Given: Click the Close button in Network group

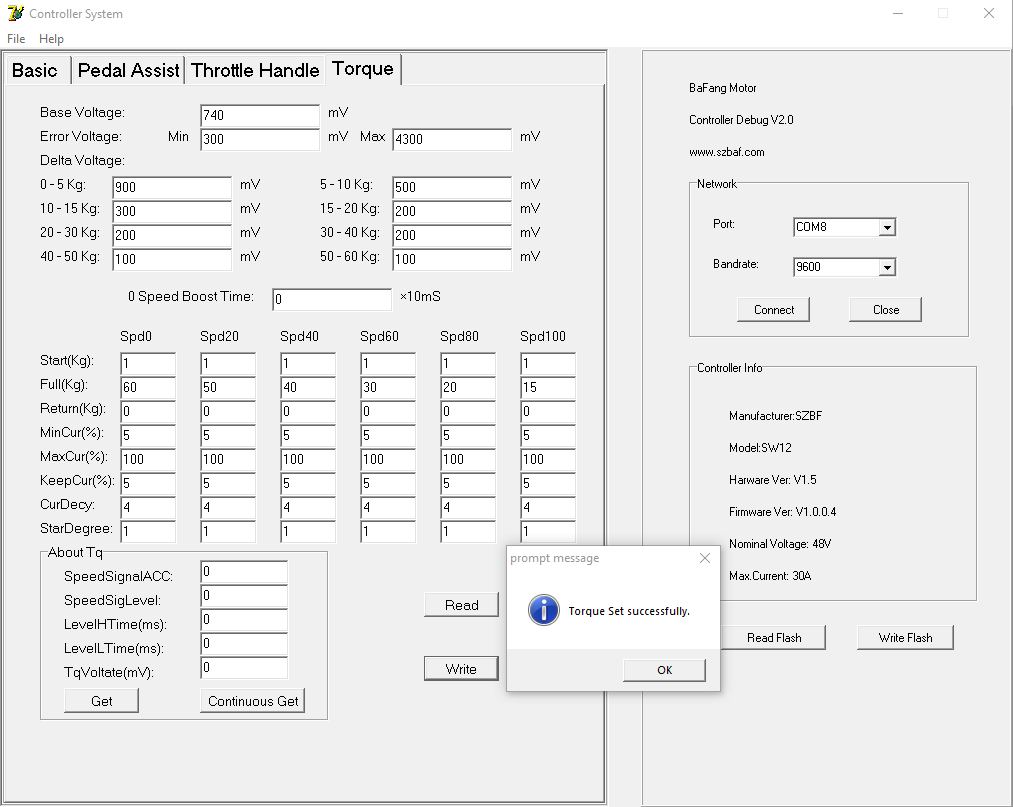Looking at the screenshot, I should [886, 309].
